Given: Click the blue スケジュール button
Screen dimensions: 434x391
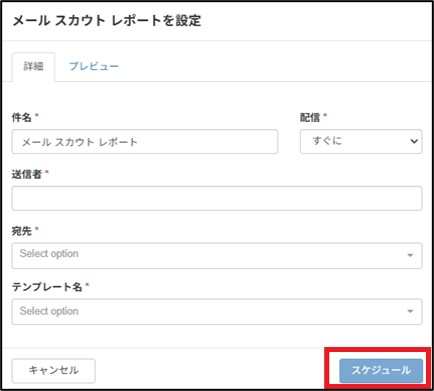Looking at the screenshot, I should (381, 370).
